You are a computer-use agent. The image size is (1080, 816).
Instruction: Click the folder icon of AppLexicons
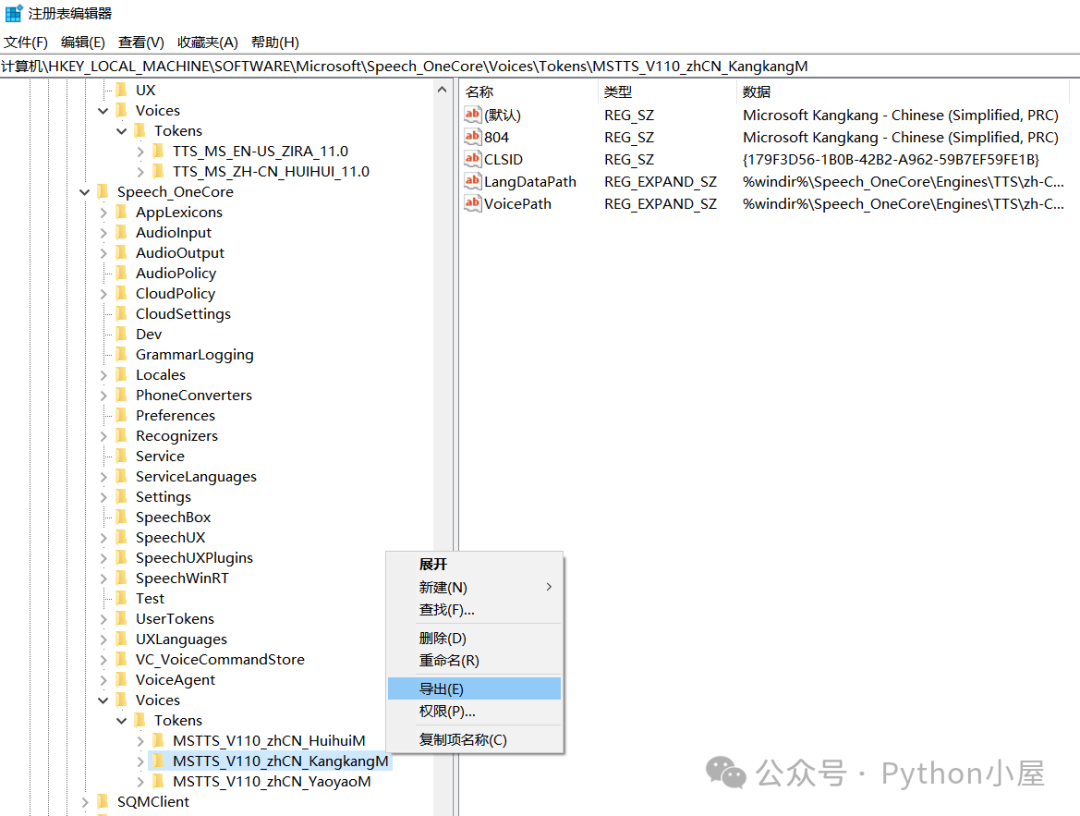123,212
